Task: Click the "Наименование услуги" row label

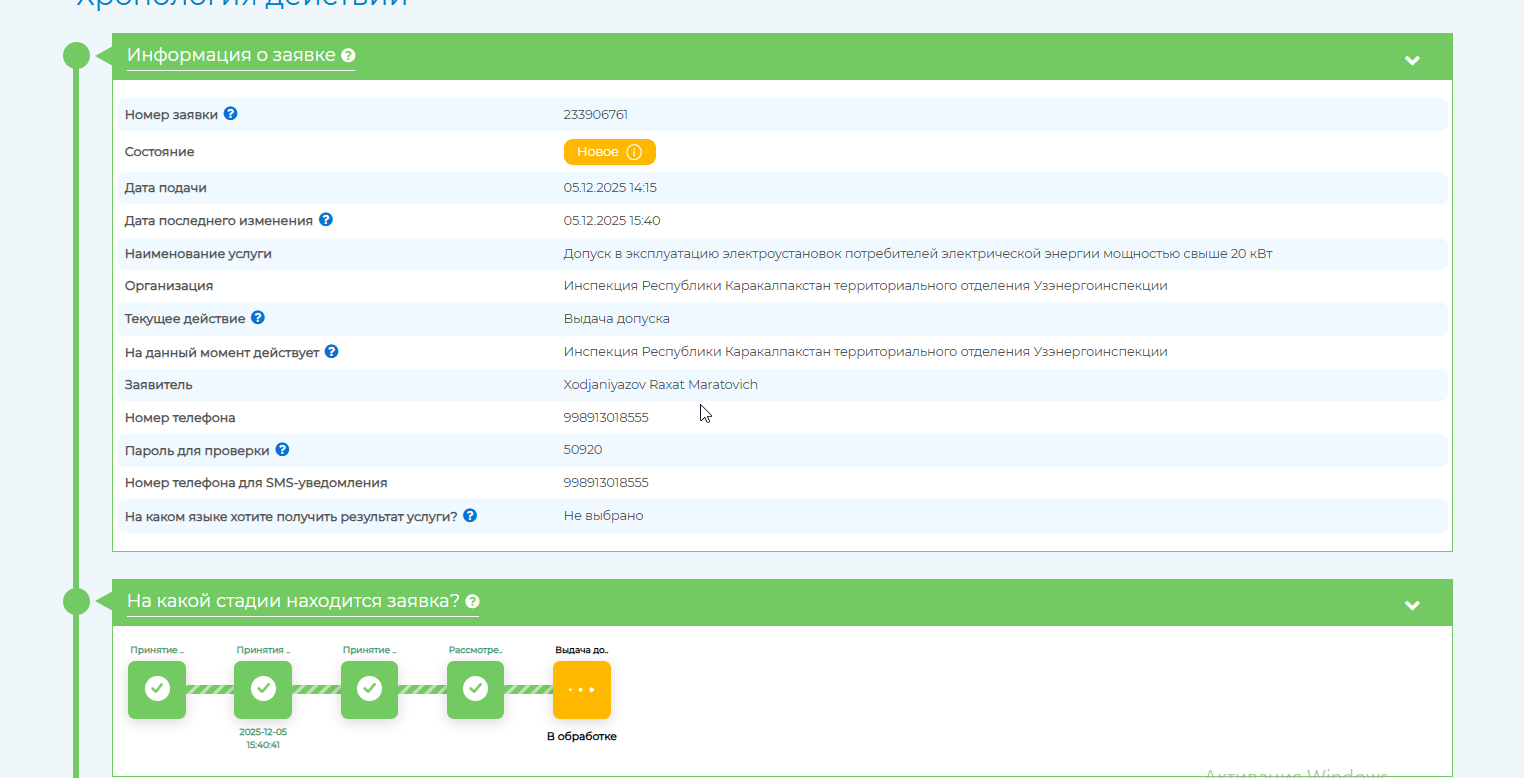Action: [198, 254]
